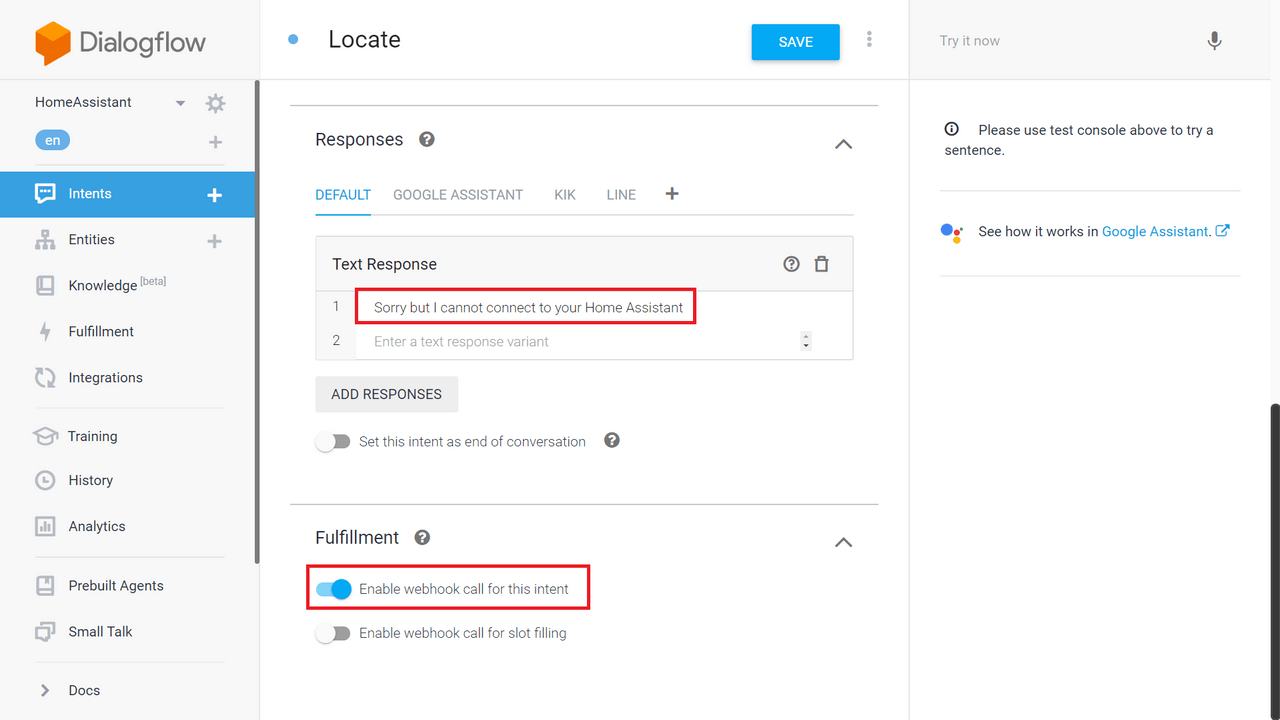The image size is (1280, 720).
Task: Enable webhook call for slot filling
Action: coord(333,633)
